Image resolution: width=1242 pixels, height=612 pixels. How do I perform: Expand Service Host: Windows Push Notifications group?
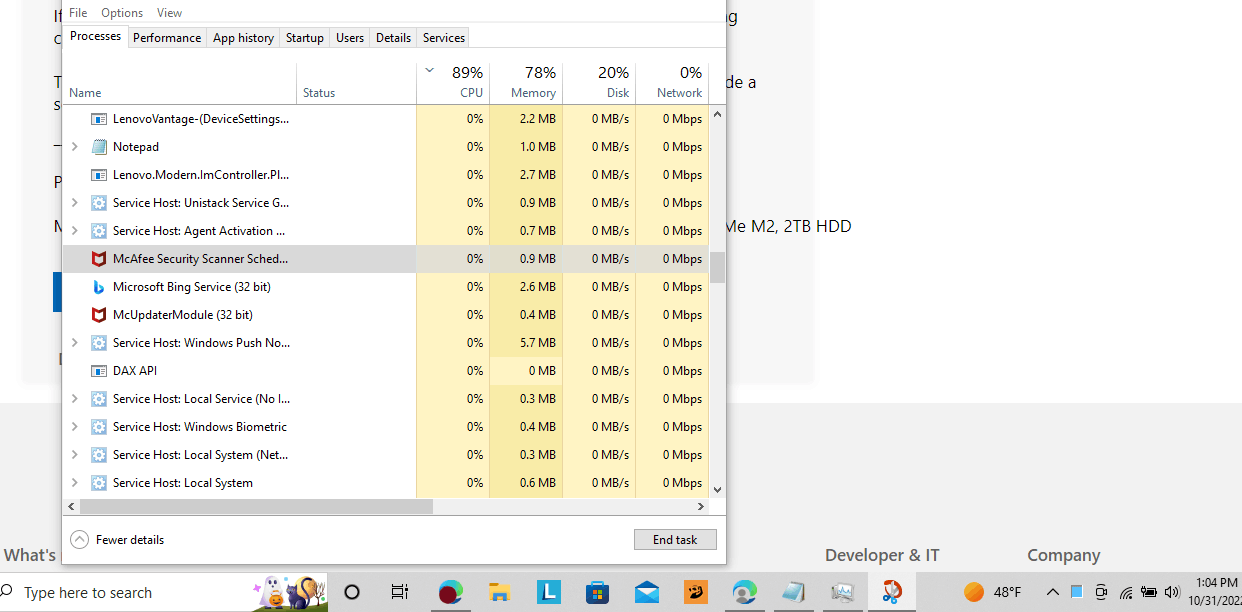click(x=75, y=343)
